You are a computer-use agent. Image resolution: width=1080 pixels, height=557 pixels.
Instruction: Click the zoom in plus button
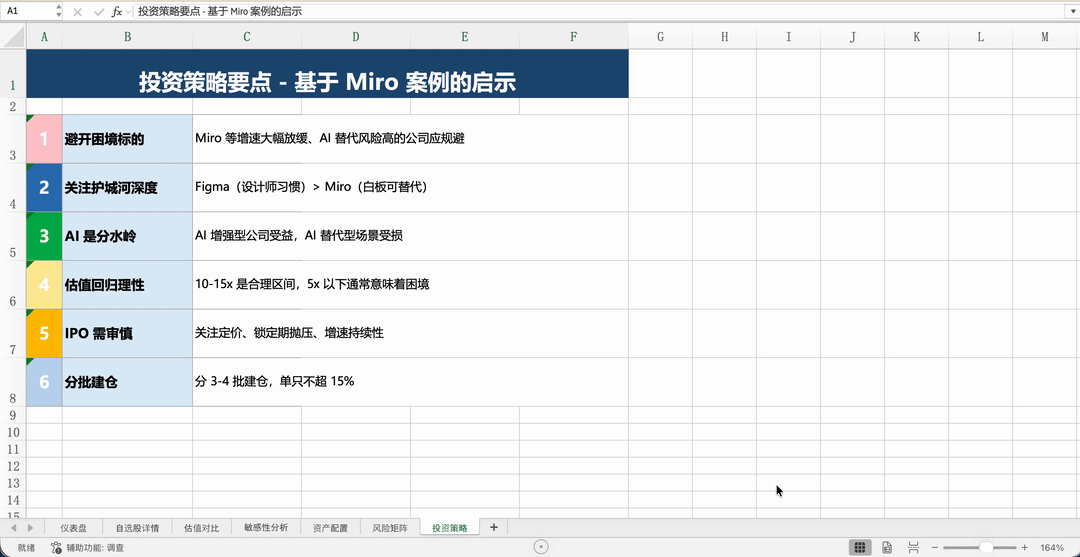click(x=1024, y=547)
